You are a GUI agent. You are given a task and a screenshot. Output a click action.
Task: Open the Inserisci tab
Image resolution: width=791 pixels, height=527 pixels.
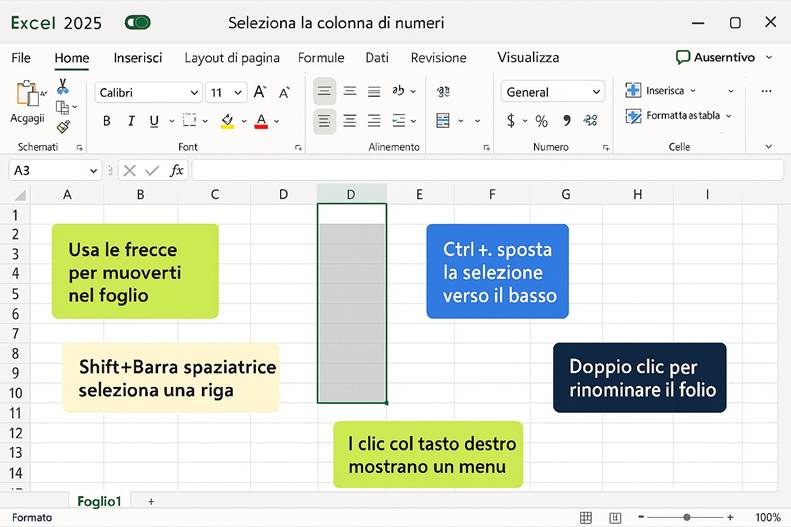[138, 58]
